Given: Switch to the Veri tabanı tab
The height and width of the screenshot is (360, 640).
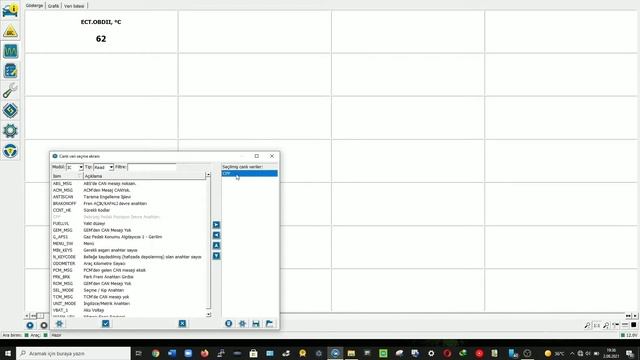Looking at the screenshot, I should click(74, 6).
